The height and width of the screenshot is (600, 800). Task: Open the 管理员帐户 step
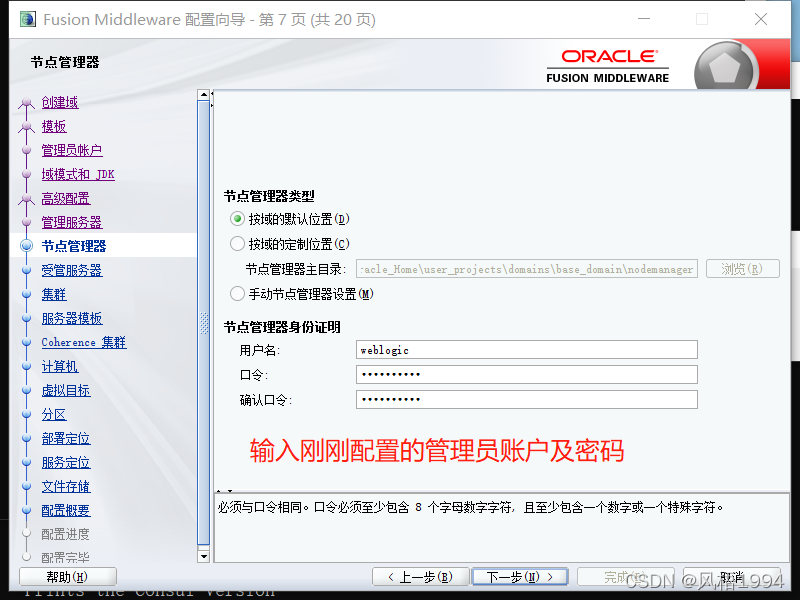click(x=72, y=151)
